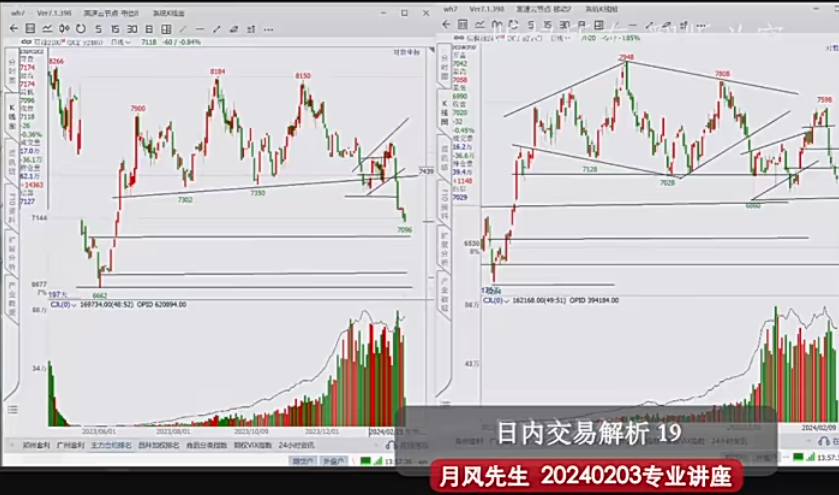This screenshot has height=495, width=839.
Task: Click 7118 -60 / -0.84% quote in left header
Action: [171, 42]
